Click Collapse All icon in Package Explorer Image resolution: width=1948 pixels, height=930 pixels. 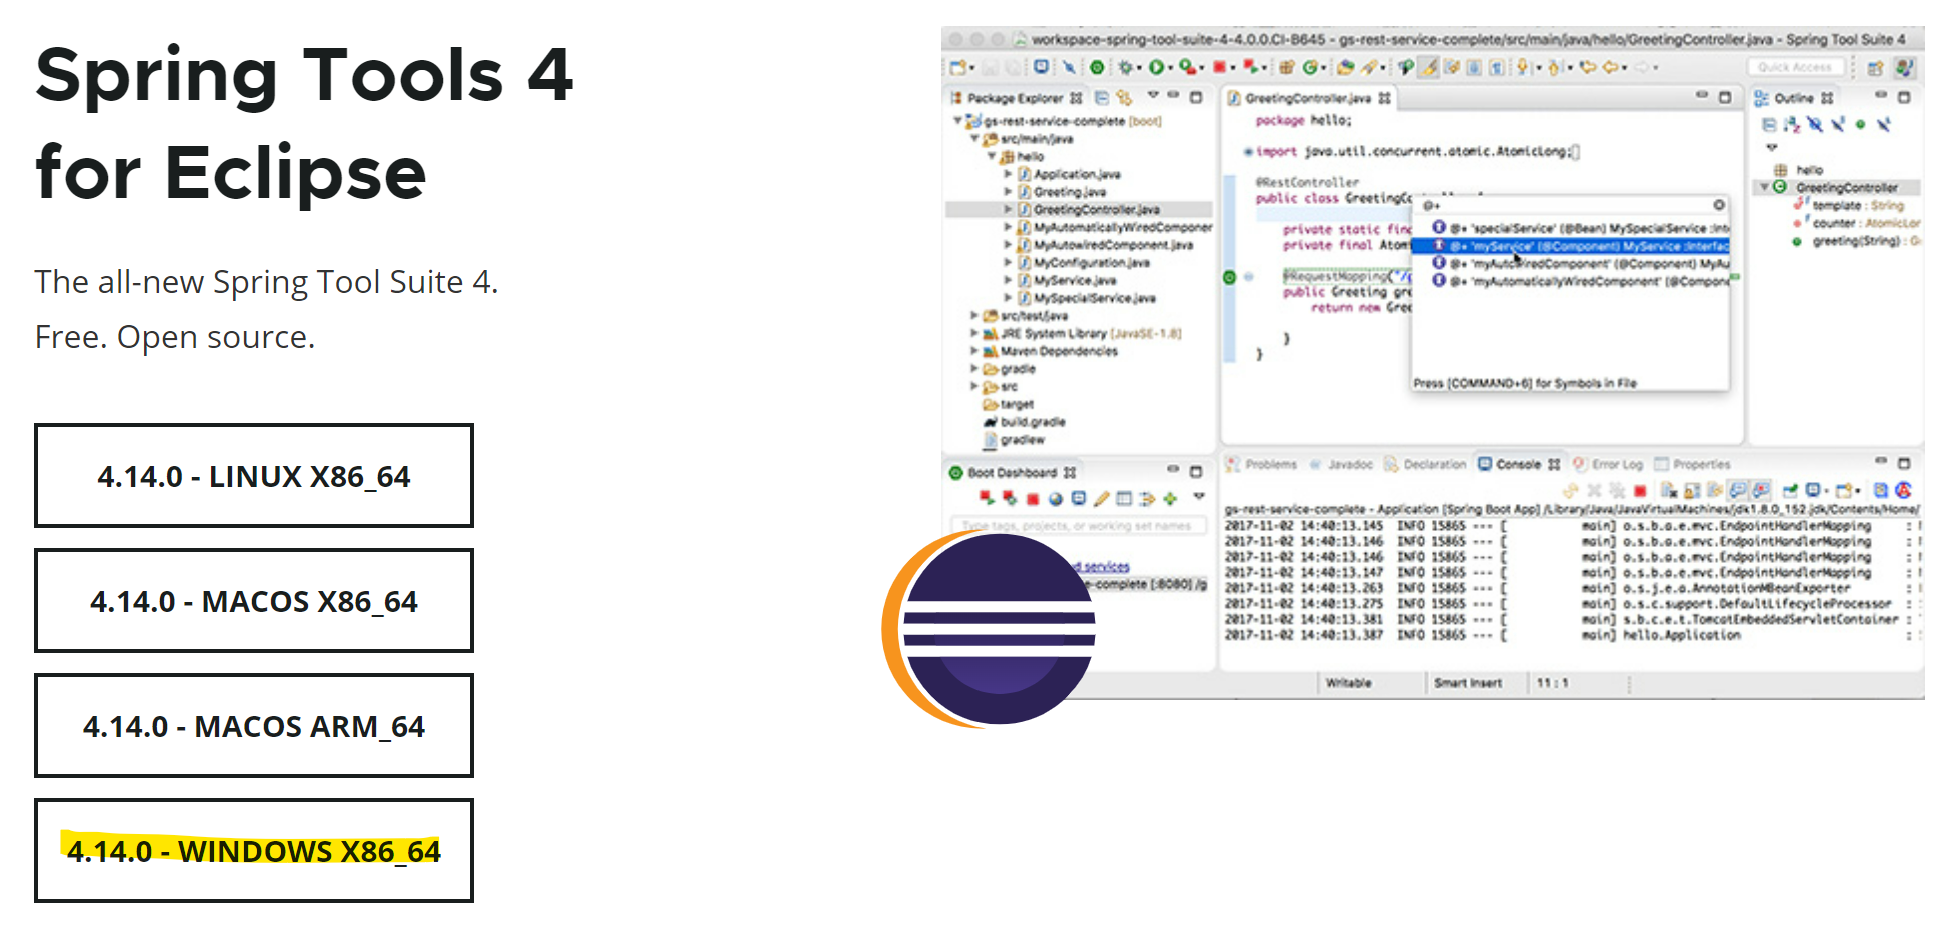1102,98
